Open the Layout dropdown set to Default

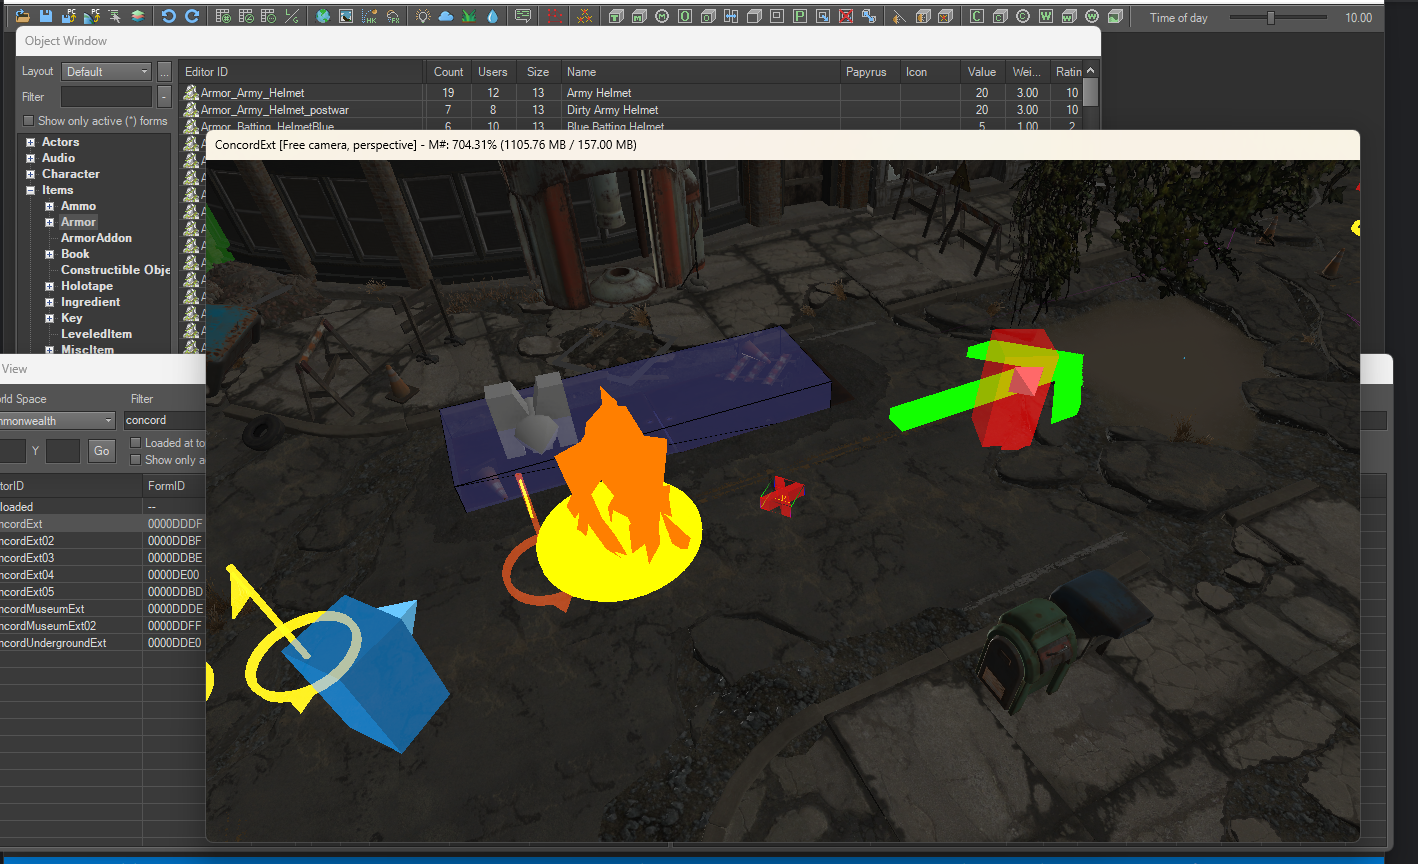(x=106, y=71)
